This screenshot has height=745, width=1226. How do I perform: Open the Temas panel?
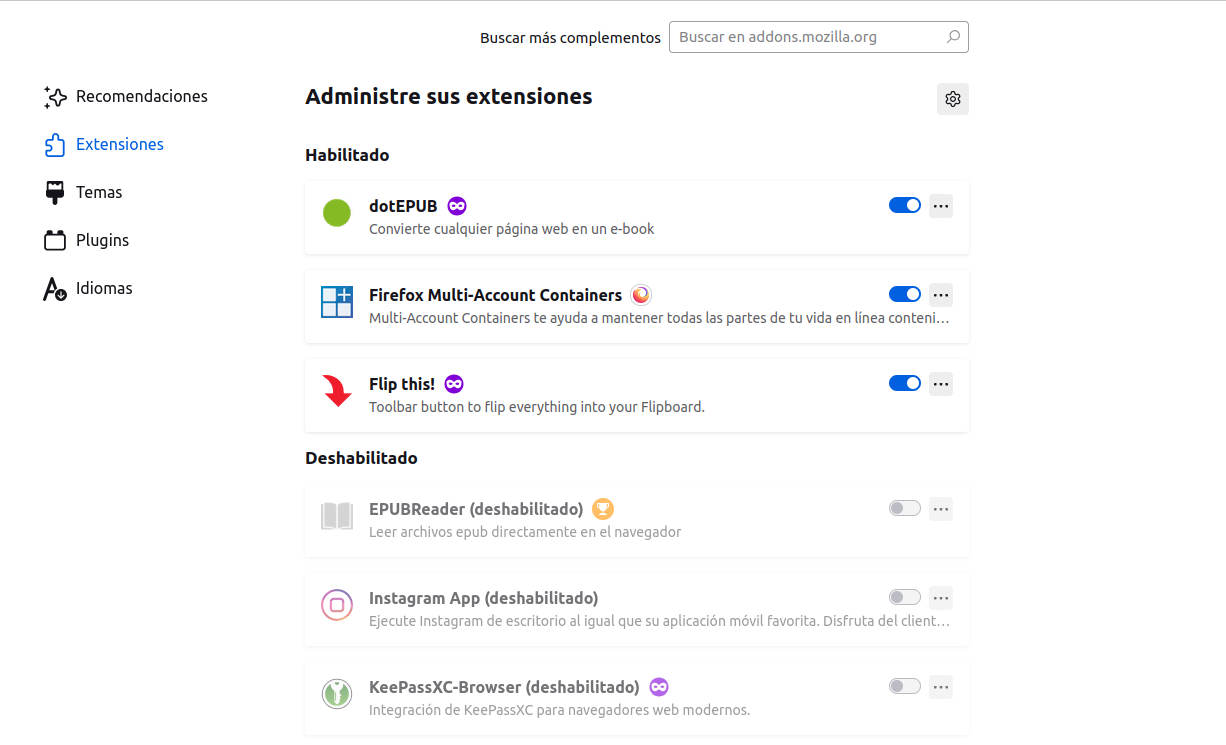click(100, 192)
